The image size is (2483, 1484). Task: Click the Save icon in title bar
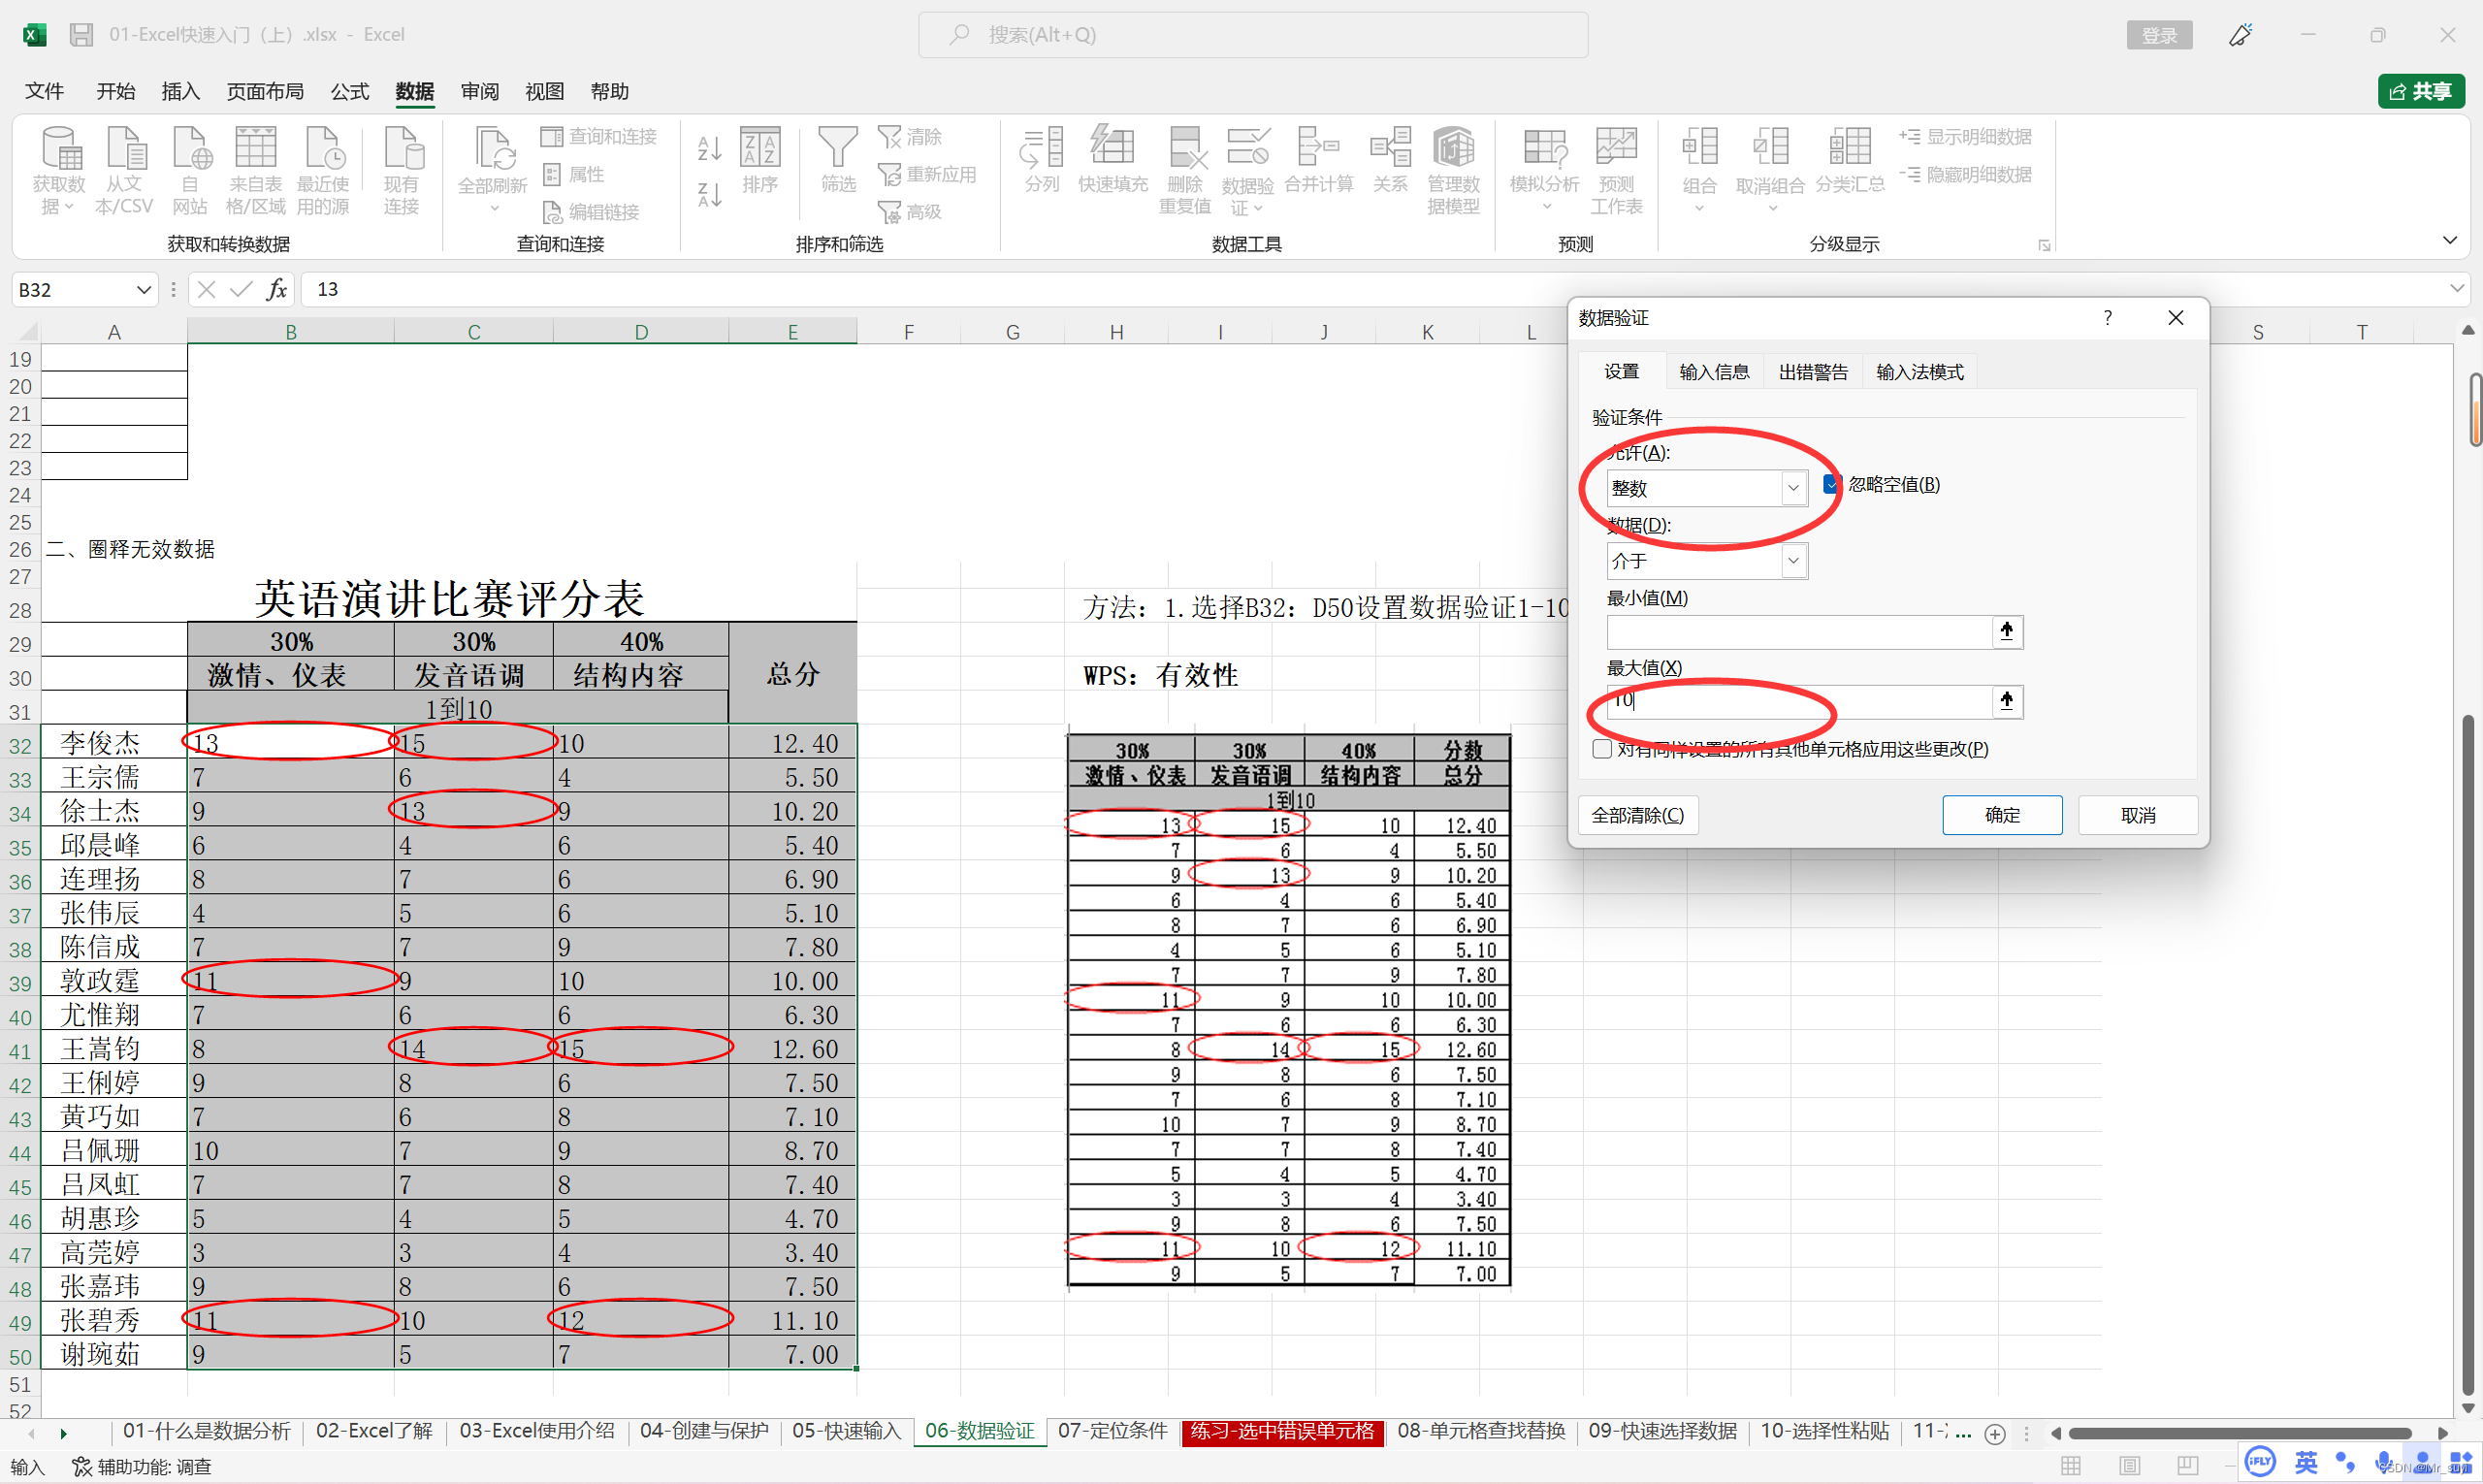(x=81, y=34)
